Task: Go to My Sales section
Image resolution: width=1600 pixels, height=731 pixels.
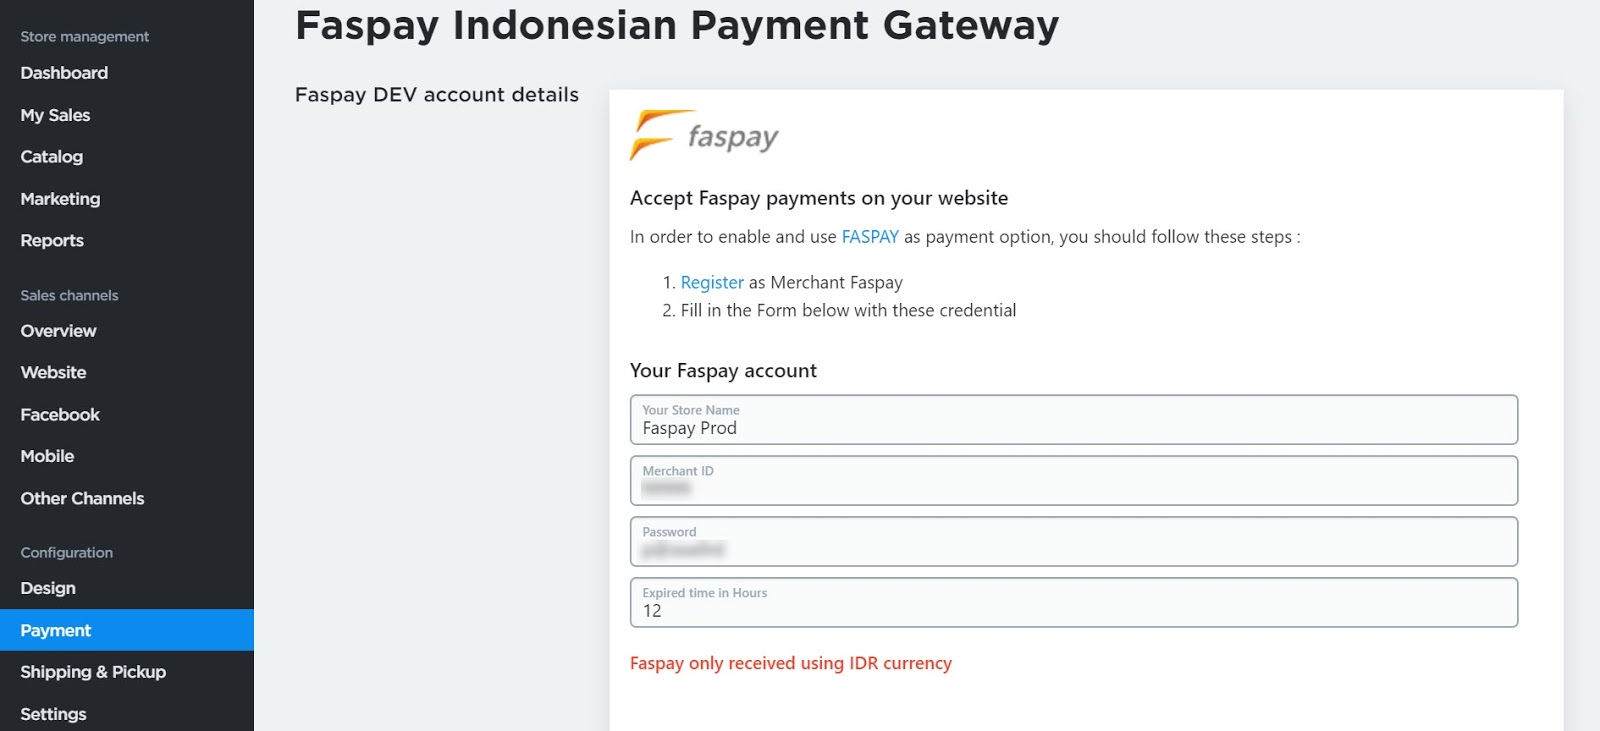Action: pos(55,115)
